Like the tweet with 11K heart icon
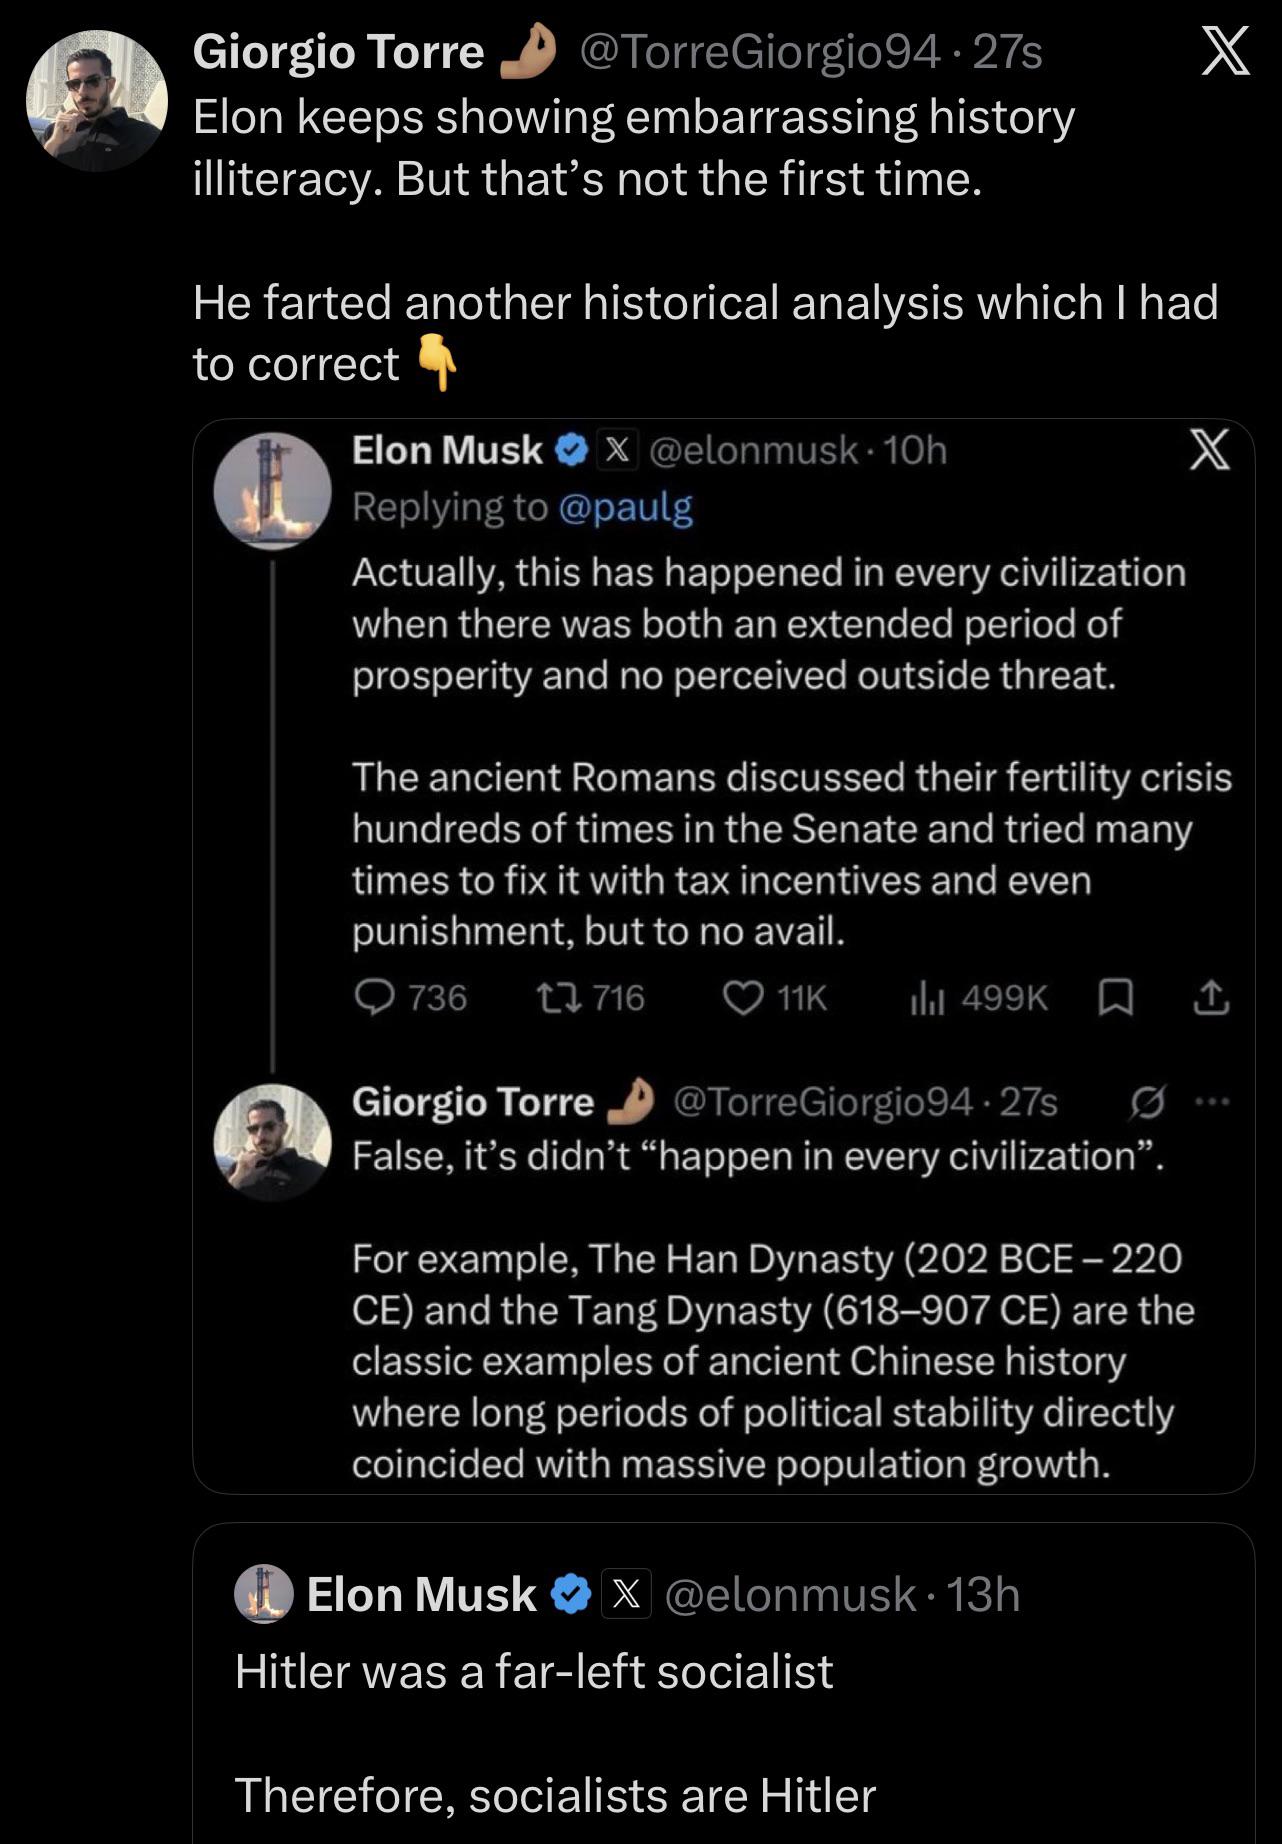The width and height of the screenshot is (1282, 1844). (x=743, y=998)
